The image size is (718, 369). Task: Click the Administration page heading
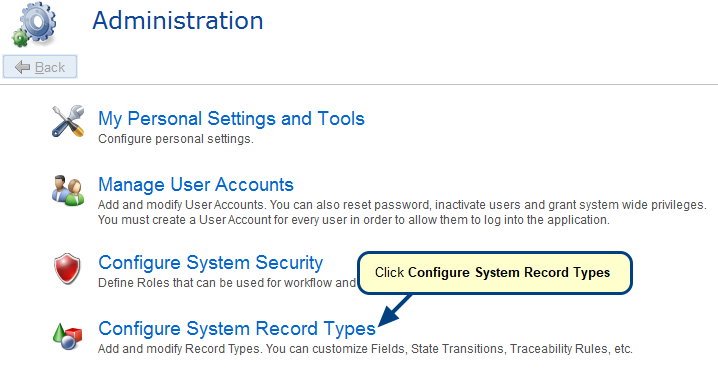click(x=178, y=21)
